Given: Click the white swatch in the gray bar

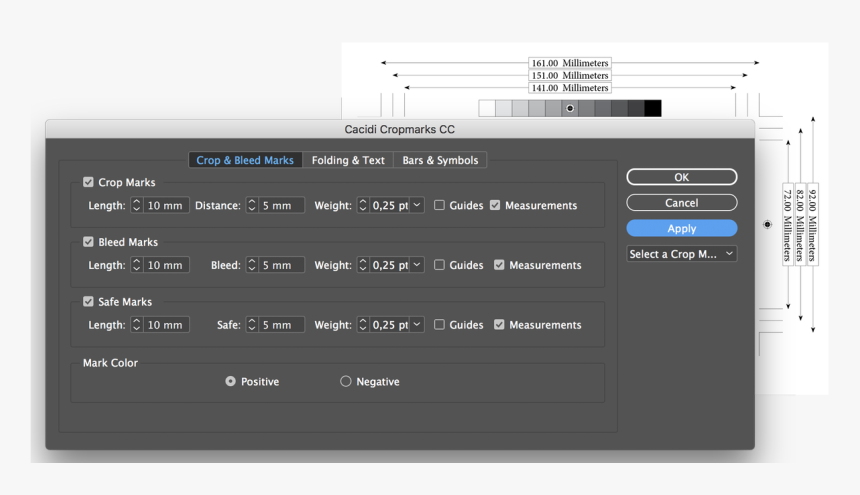Looking at the screenshot, I should [x=487, y=108].
